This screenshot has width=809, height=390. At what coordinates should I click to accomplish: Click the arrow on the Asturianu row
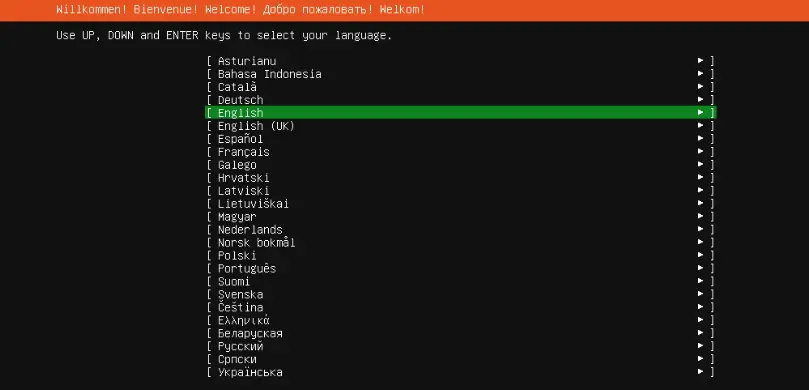coord(700,60)
